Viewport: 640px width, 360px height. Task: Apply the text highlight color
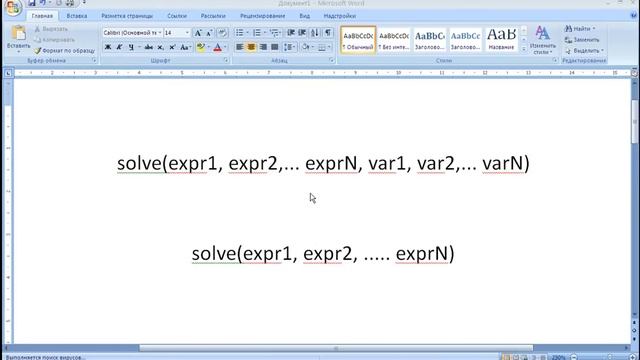point(200,47)
